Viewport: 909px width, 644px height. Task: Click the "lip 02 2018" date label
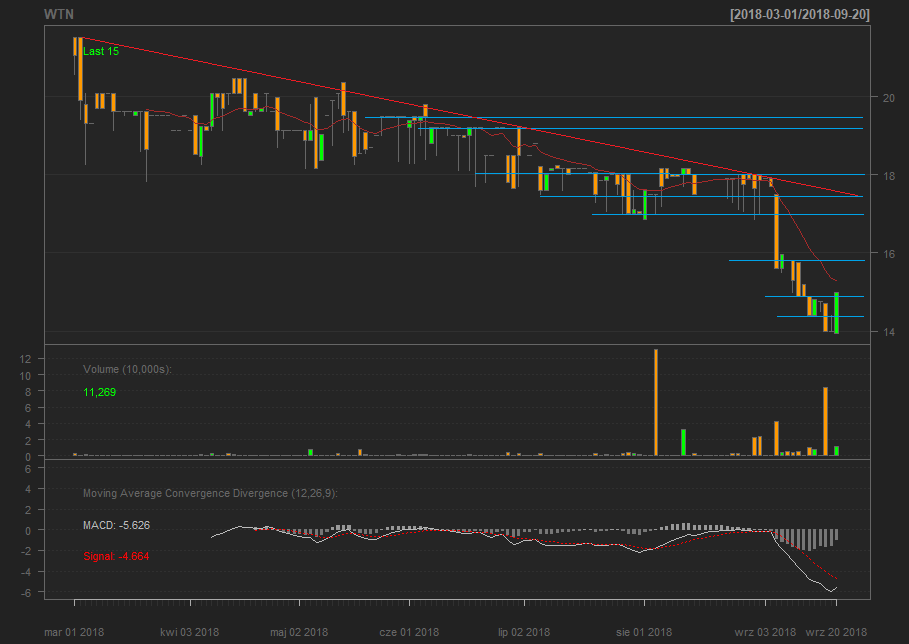524,632
